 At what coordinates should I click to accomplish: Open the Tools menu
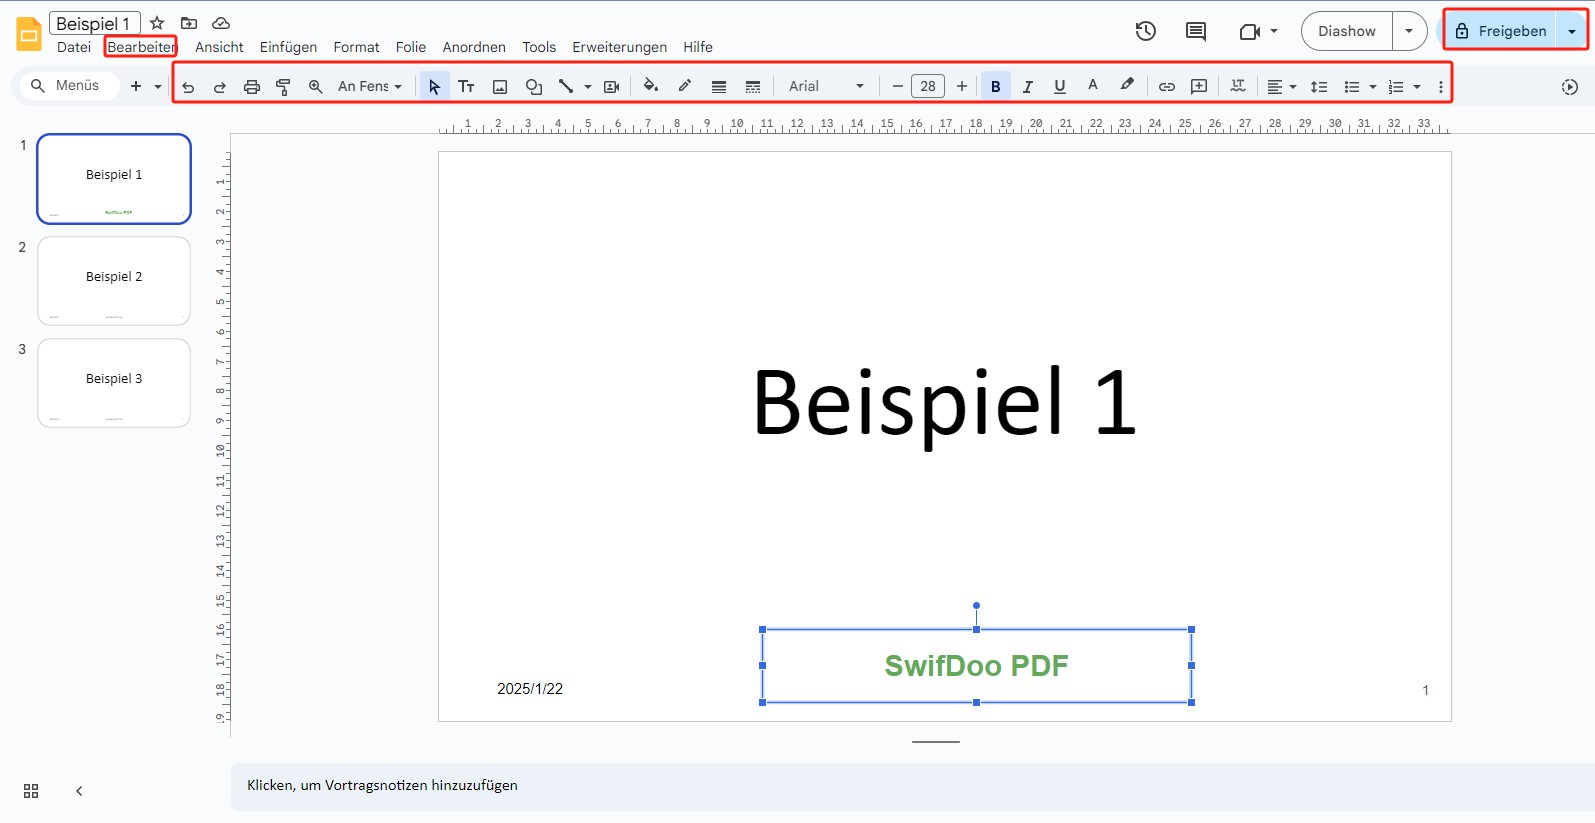click(x=539, y=47)
